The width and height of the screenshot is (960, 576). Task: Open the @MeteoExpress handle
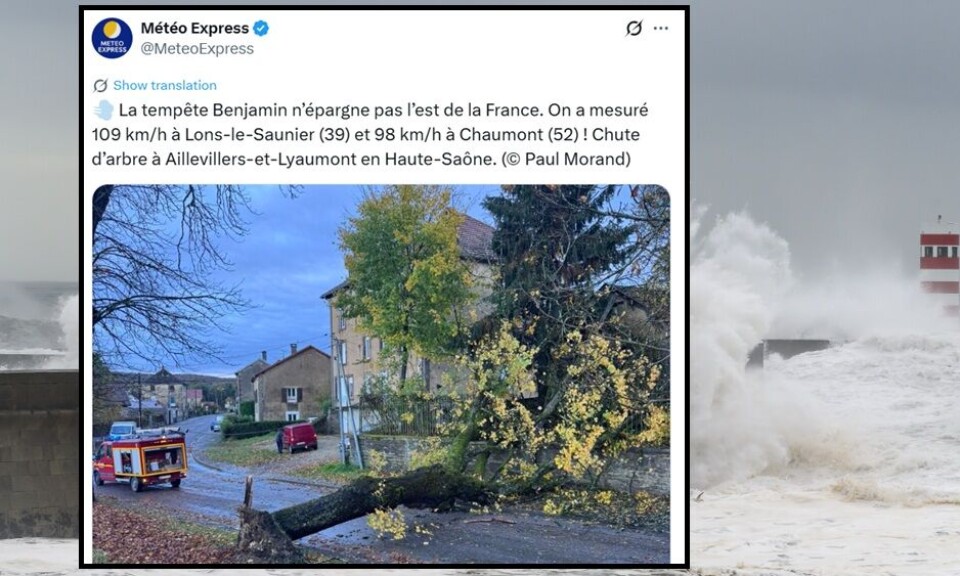tap(197, 48)
